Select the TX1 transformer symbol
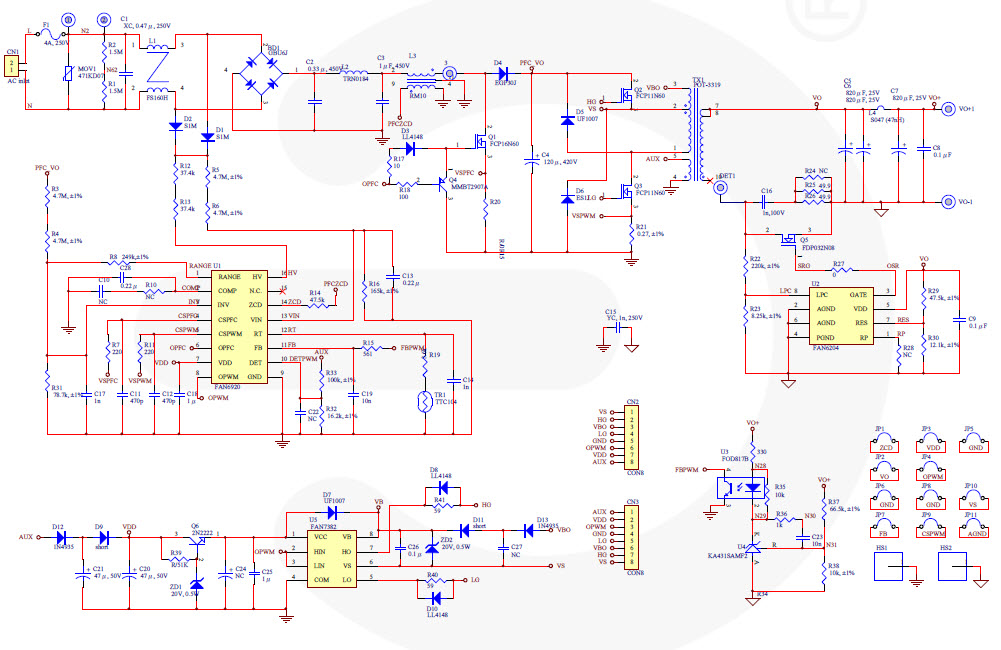The image size is (1001, 650). pyautogui.click(x=692, y=131)
